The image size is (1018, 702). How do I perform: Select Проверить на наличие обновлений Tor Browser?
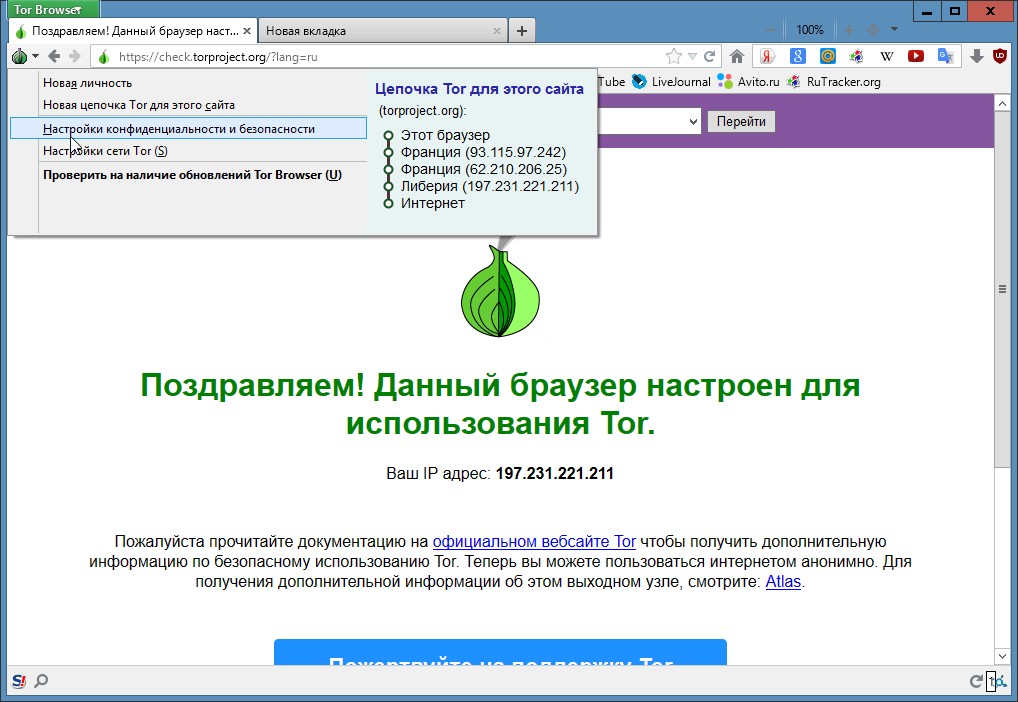click(192, 175)
